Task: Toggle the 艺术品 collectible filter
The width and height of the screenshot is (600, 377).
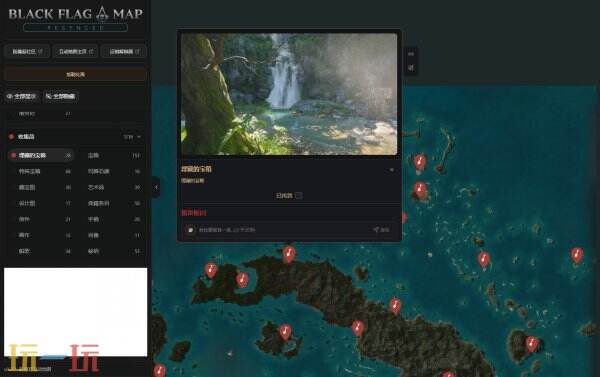Action: pos(113,188)
